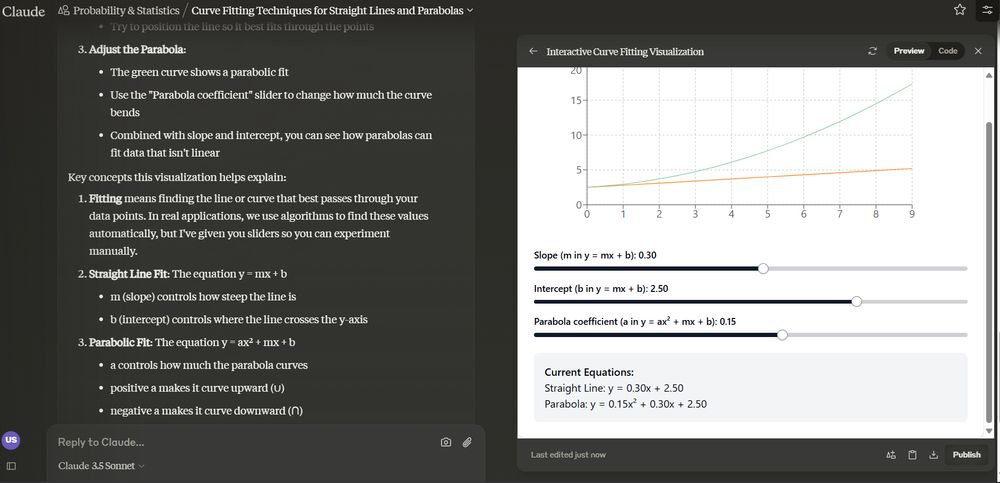Open the artifact version compare icon
This screenshot has height=483, width=1000.
[x=891, y=455]
